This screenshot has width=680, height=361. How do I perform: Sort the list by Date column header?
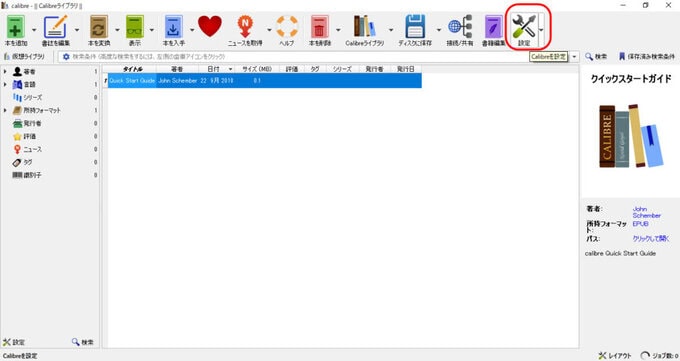click(x=217, y=69)
